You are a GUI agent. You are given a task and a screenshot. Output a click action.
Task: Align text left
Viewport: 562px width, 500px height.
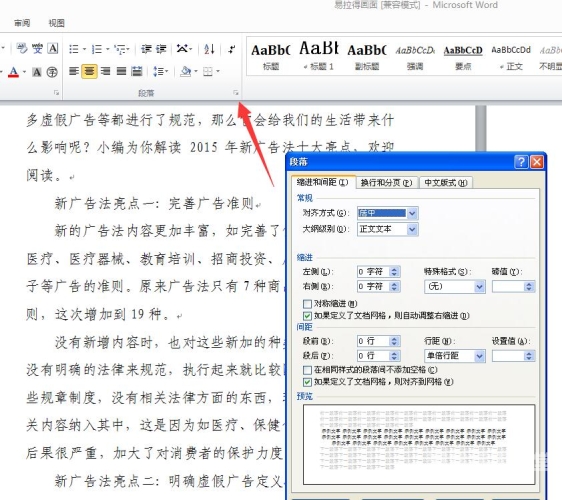[74, 71]
